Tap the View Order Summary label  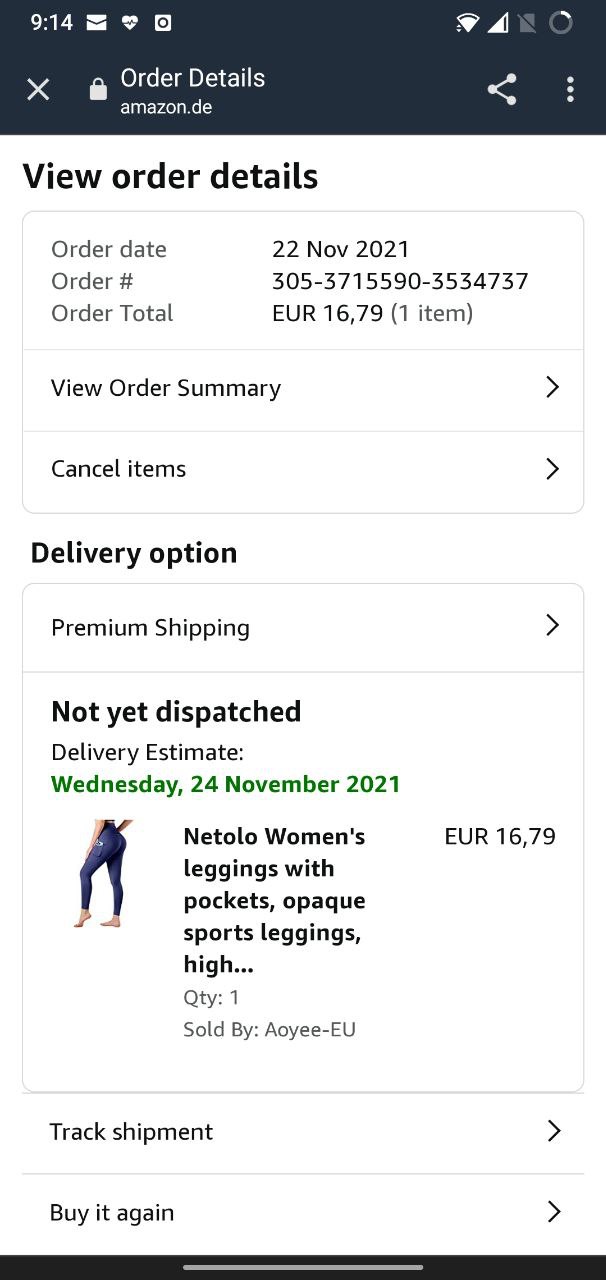click(x=166, y=388)
